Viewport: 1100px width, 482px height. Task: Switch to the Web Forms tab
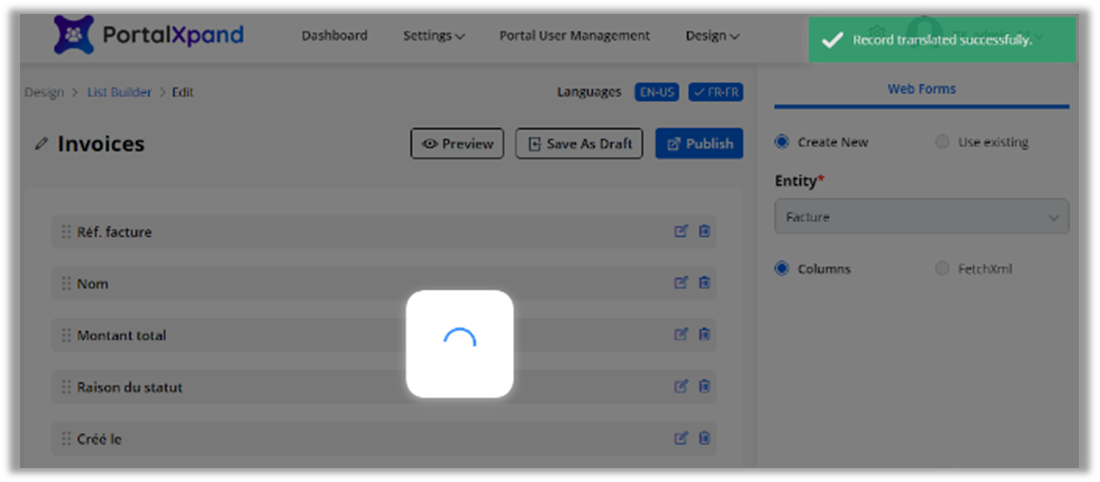[x=921, y=89]
